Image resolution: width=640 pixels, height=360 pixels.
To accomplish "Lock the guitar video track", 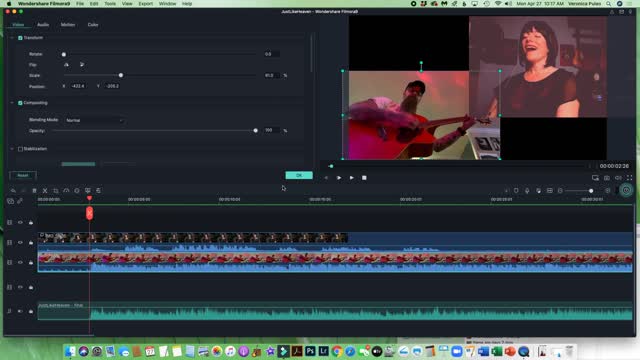I will coord(31,262).
